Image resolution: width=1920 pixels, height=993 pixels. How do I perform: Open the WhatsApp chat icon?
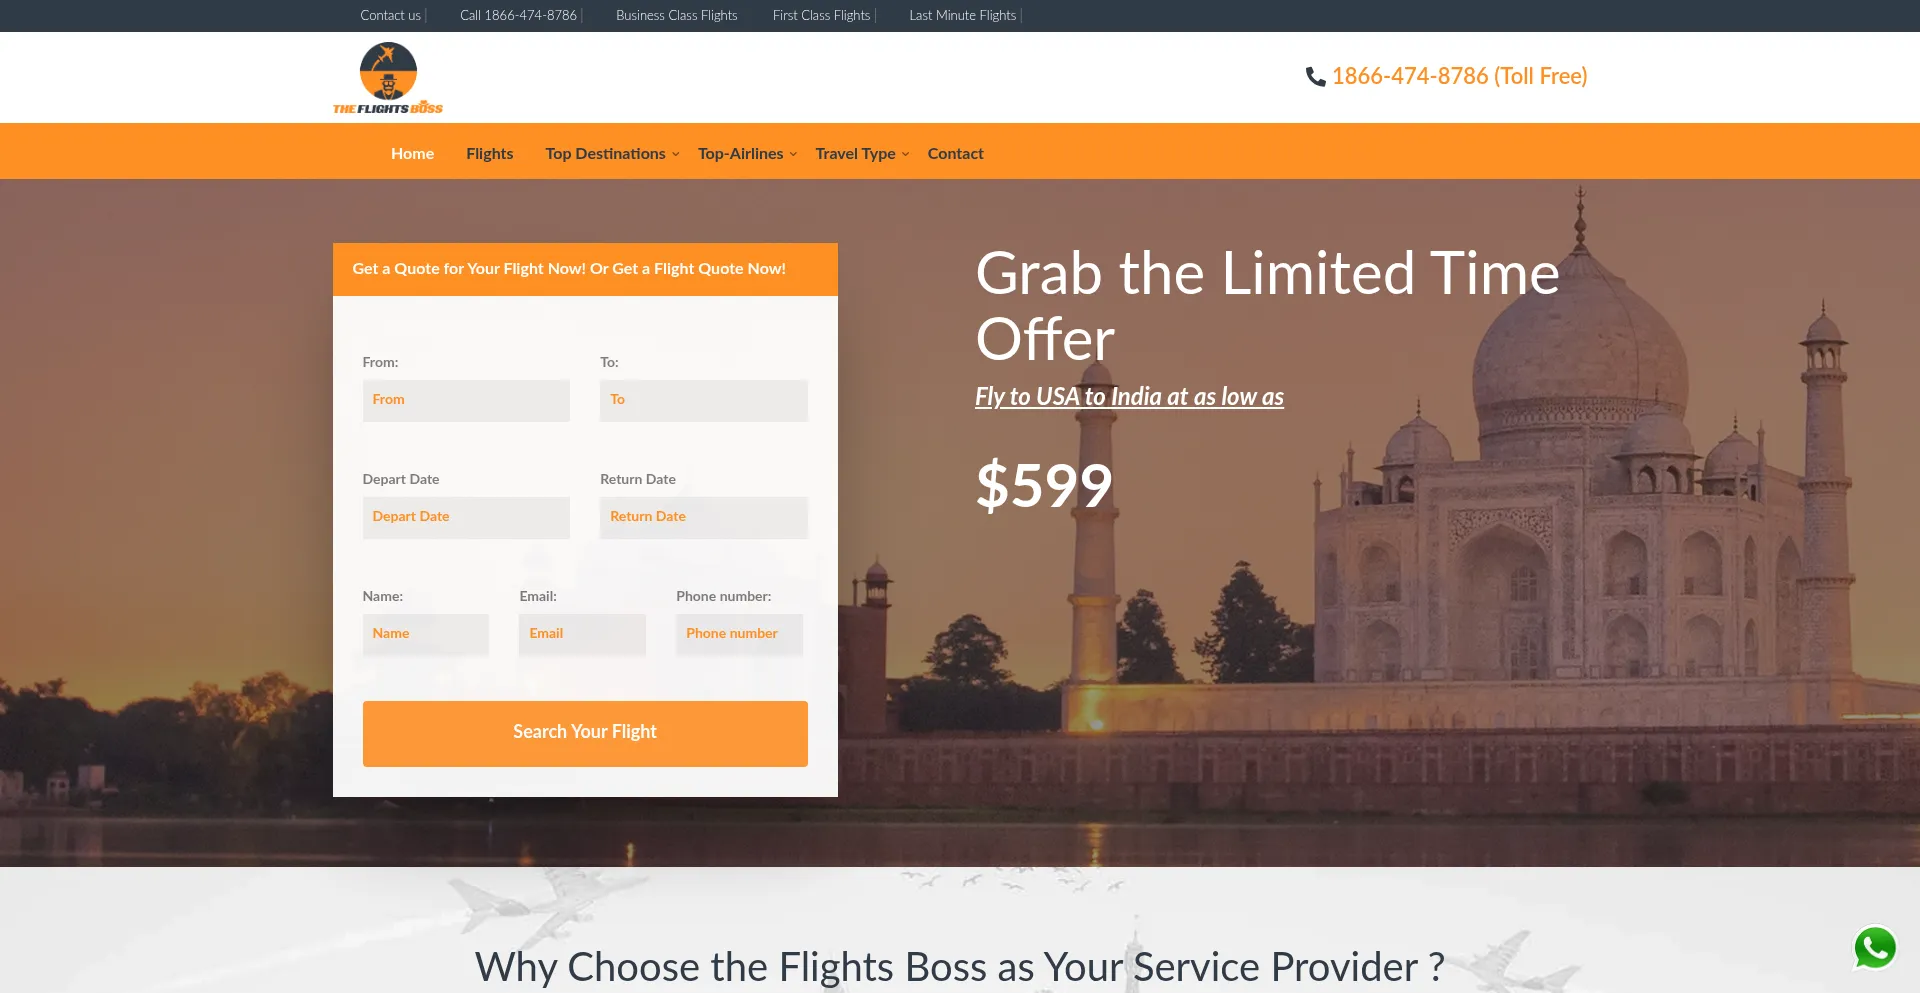(1875, 948)
